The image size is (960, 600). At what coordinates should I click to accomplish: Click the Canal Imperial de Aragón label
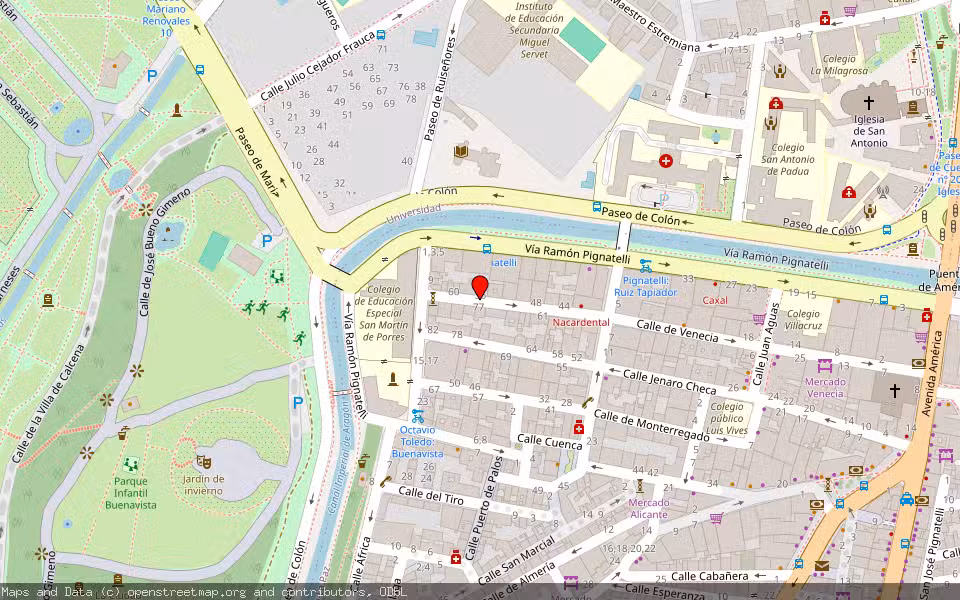click(x=338, y=459)
